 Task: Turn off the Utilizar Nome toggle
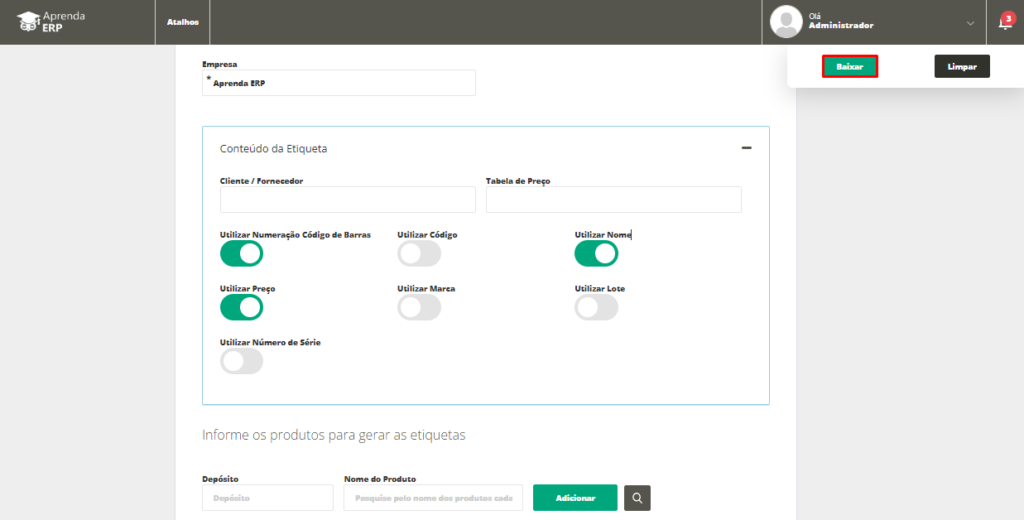[596, 253]
